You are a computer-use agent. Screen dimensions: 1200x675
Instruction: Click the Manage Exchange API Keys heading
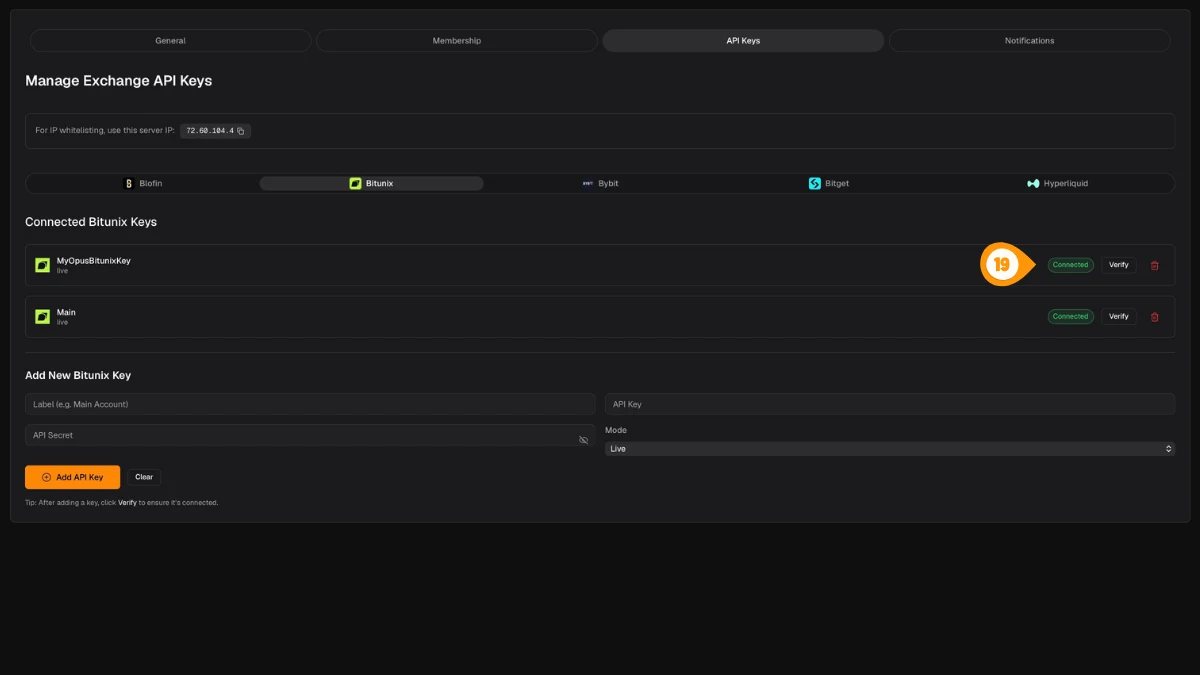click(119, 81)
